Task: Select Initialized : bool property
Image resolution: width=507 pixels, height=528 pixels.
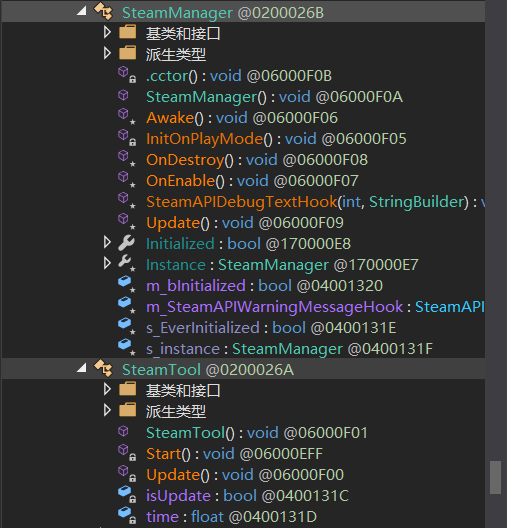Action: pyautogui.click(x=248, y=244)
